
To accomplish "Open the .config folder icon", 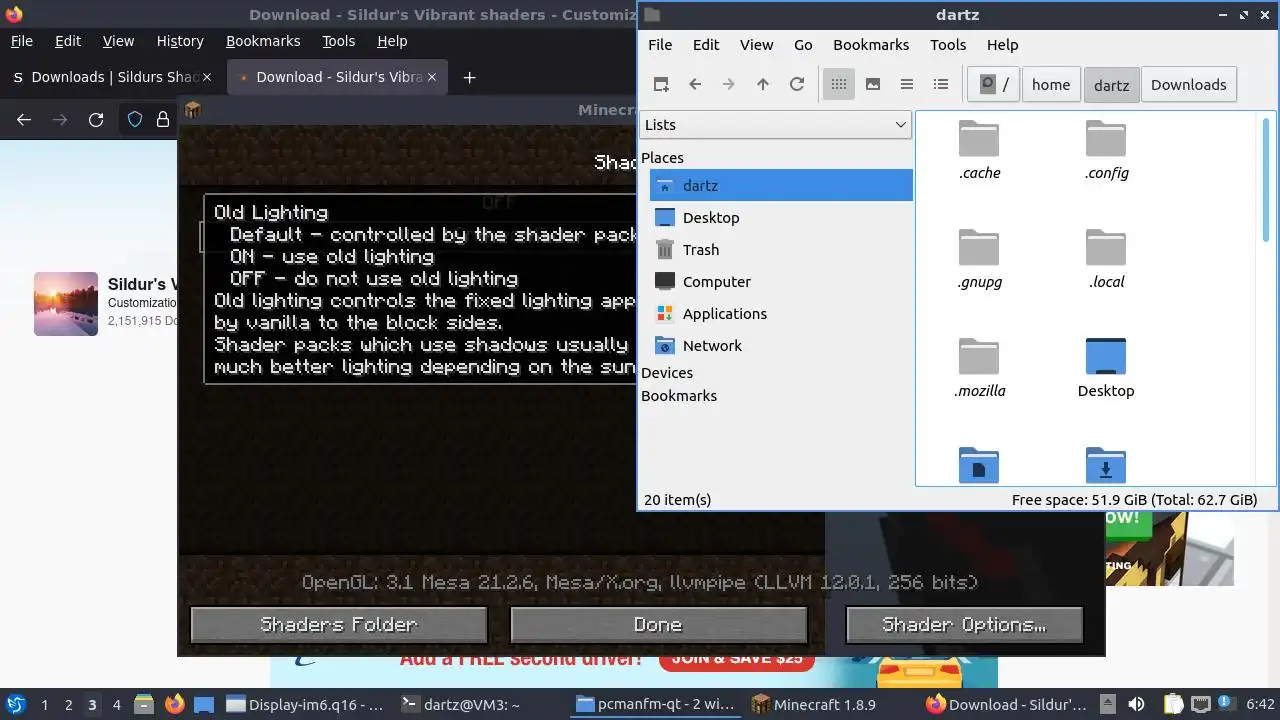I will [x=1106, y=139].
